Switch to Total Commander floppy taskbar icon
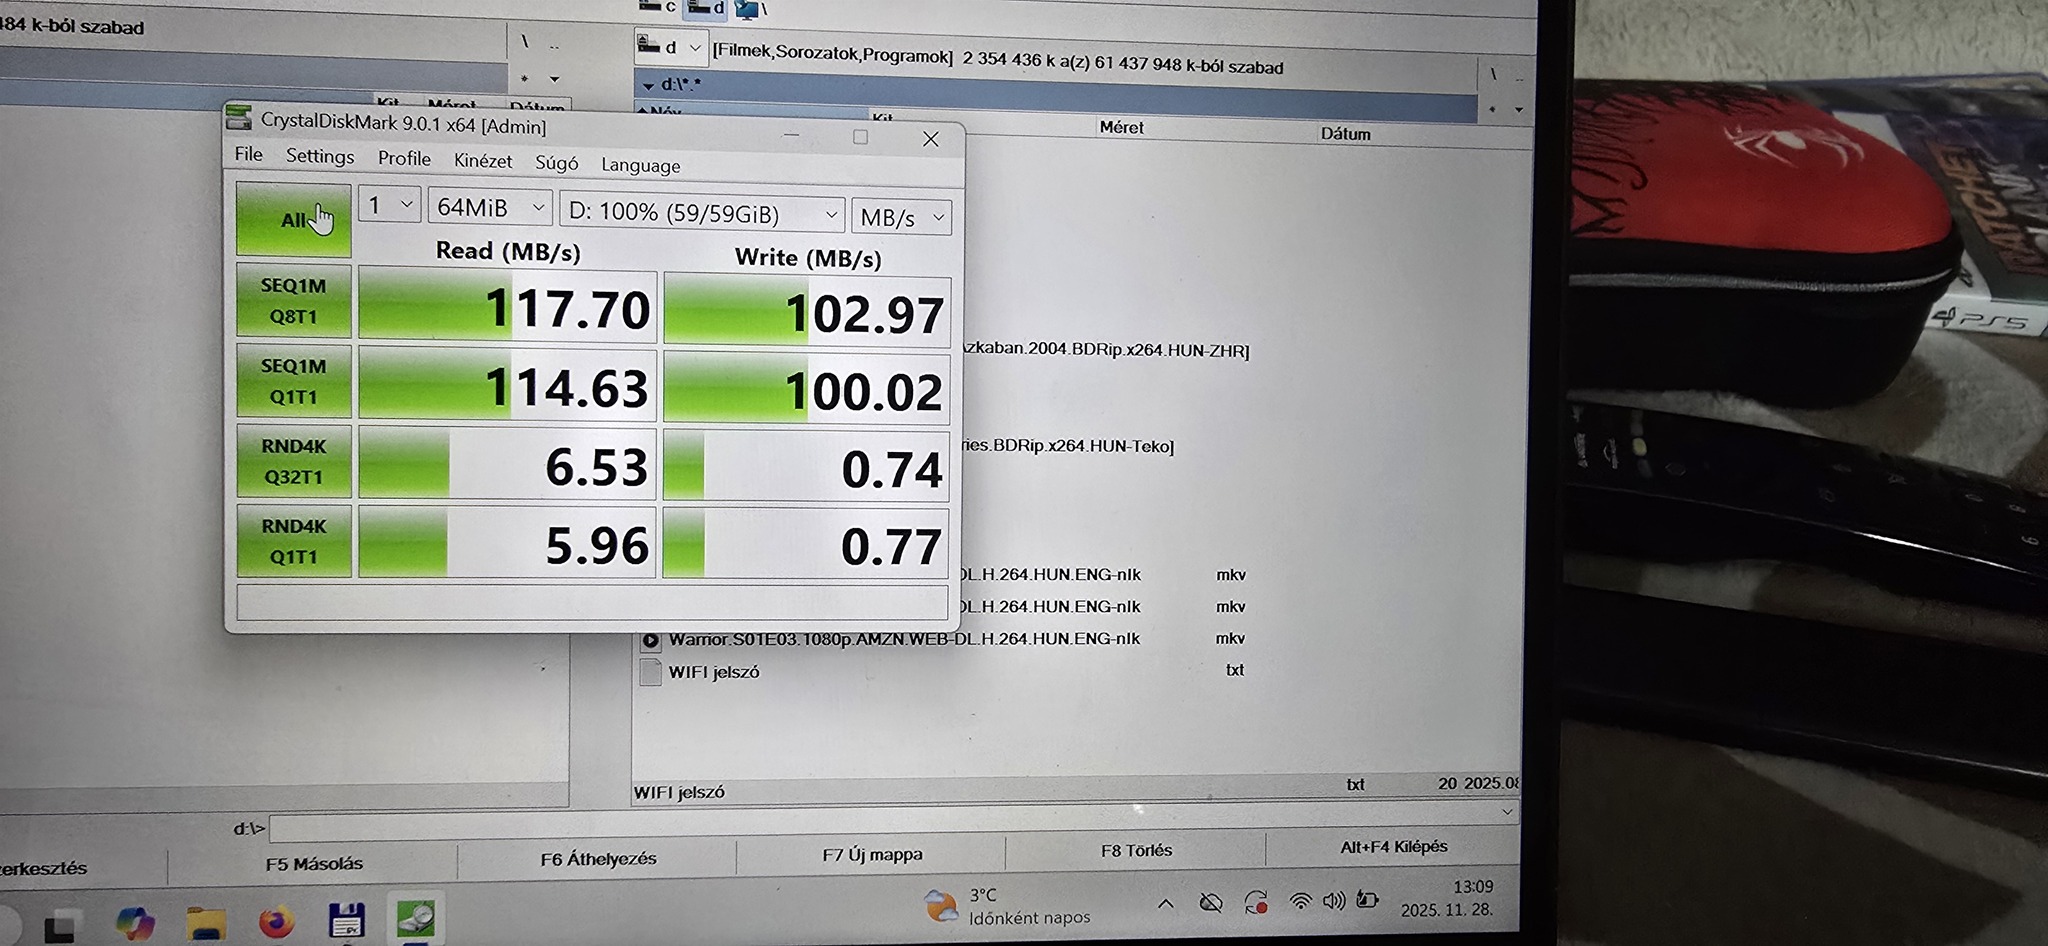This screenshot has width=2048, height=946. (347, 920)
